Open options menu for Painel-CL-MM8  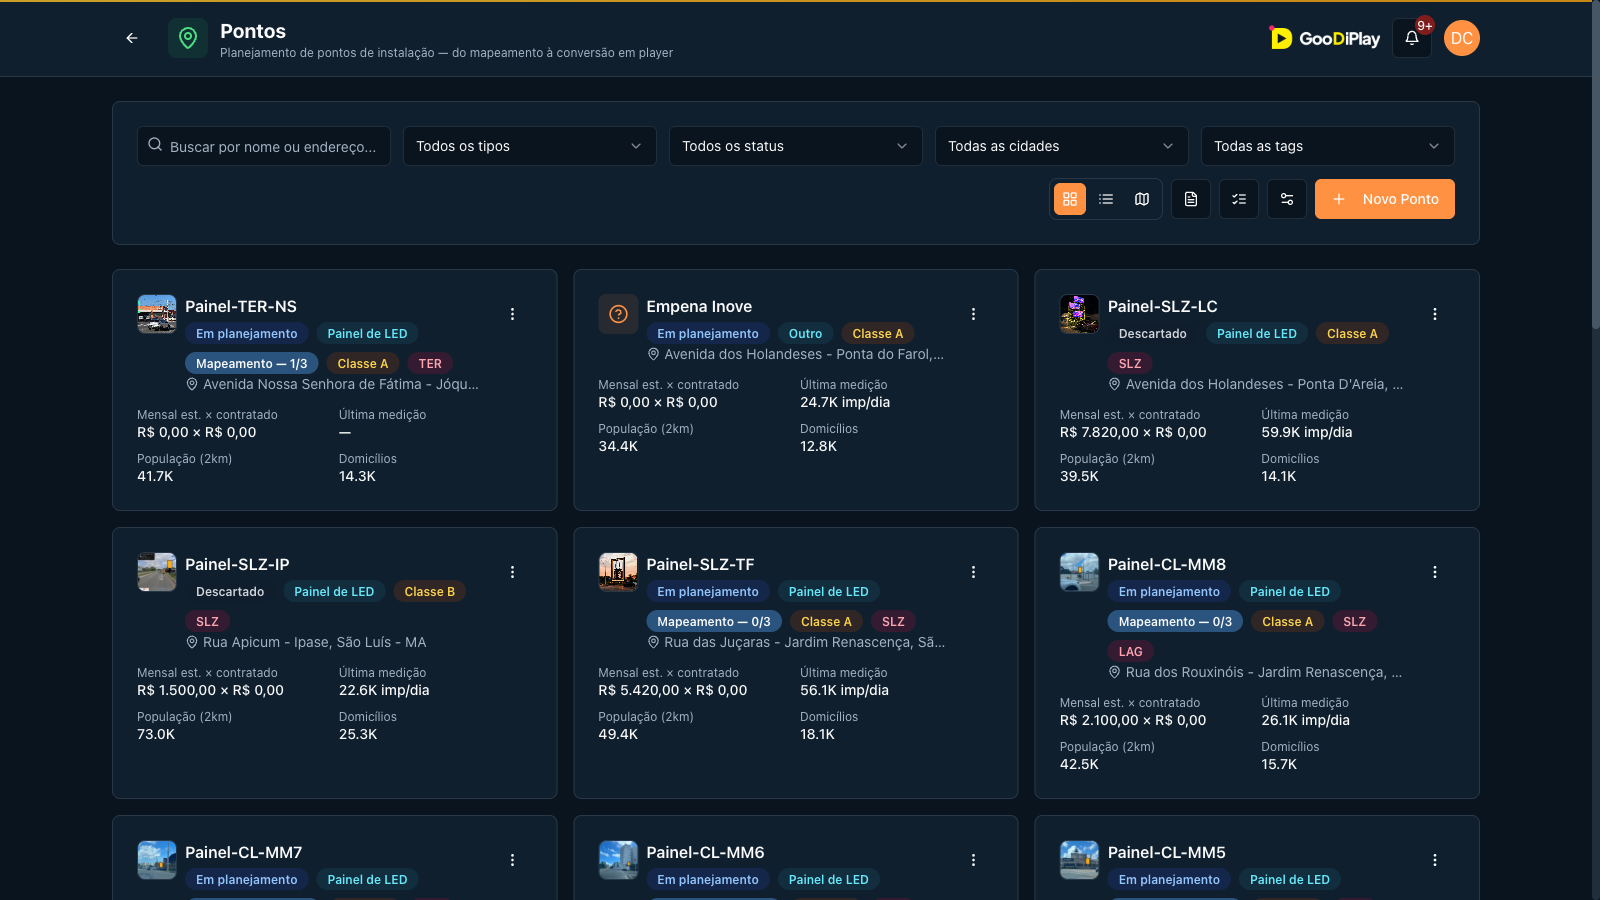pyautogui.click(x=1435, y=572)
